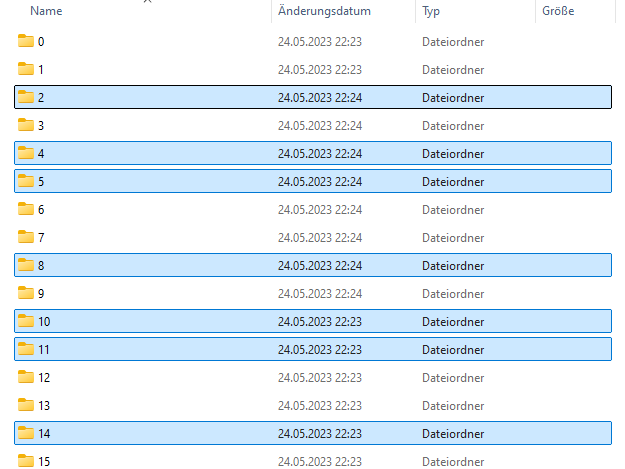
Task: Click the date of folder 11
Action: pyautogui.click(x=320, y=349)
